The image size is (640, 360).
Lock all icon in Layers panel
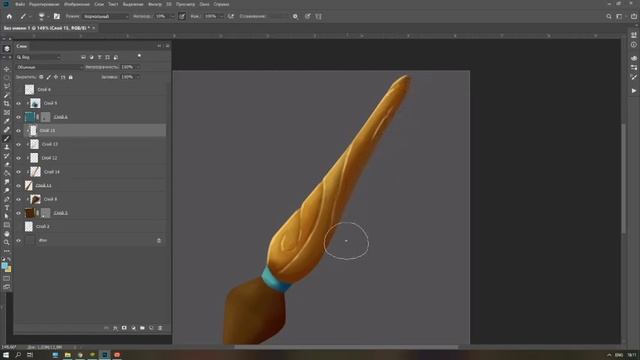point(71,77)
